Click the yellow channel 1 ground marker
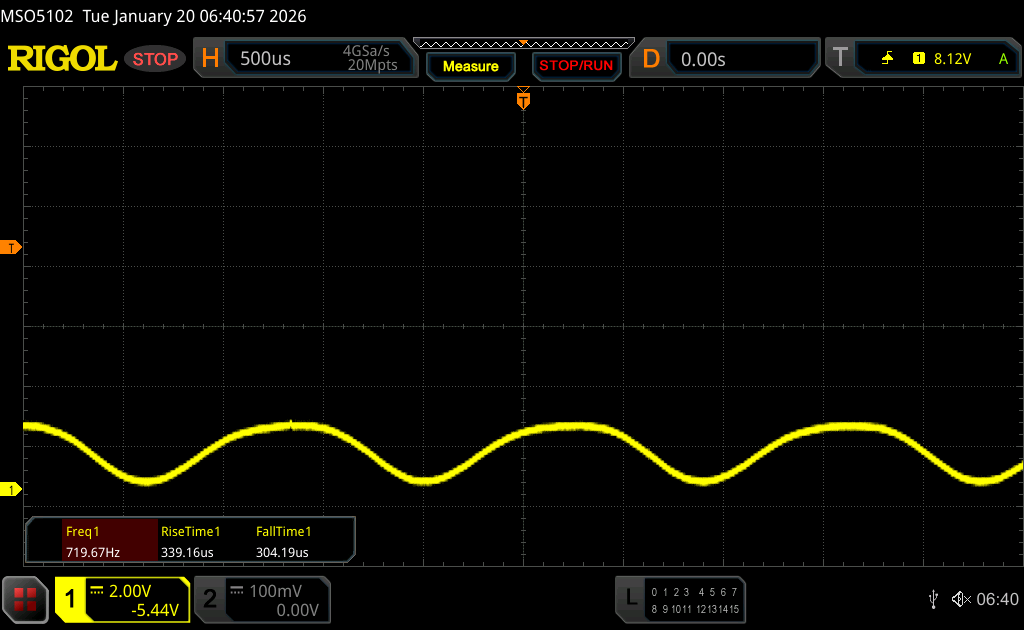This screenshot has height=630, width=1024. (x=12, y=489)
